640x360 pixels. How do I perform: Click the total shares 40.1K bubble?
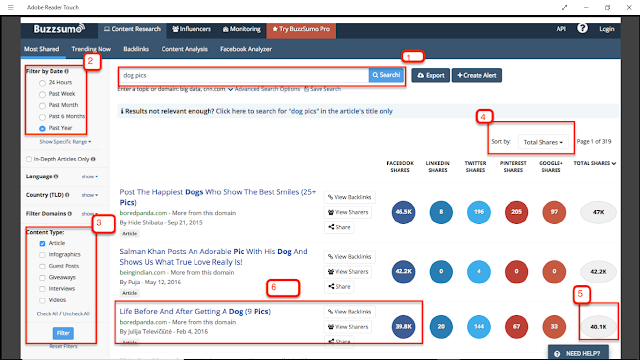(598, 327)
